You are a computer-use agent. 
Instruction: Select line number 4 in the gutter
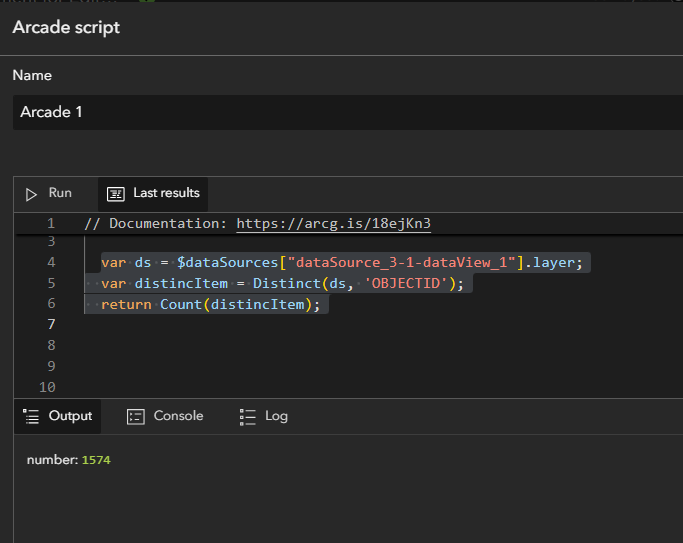(x=50, y=263)
